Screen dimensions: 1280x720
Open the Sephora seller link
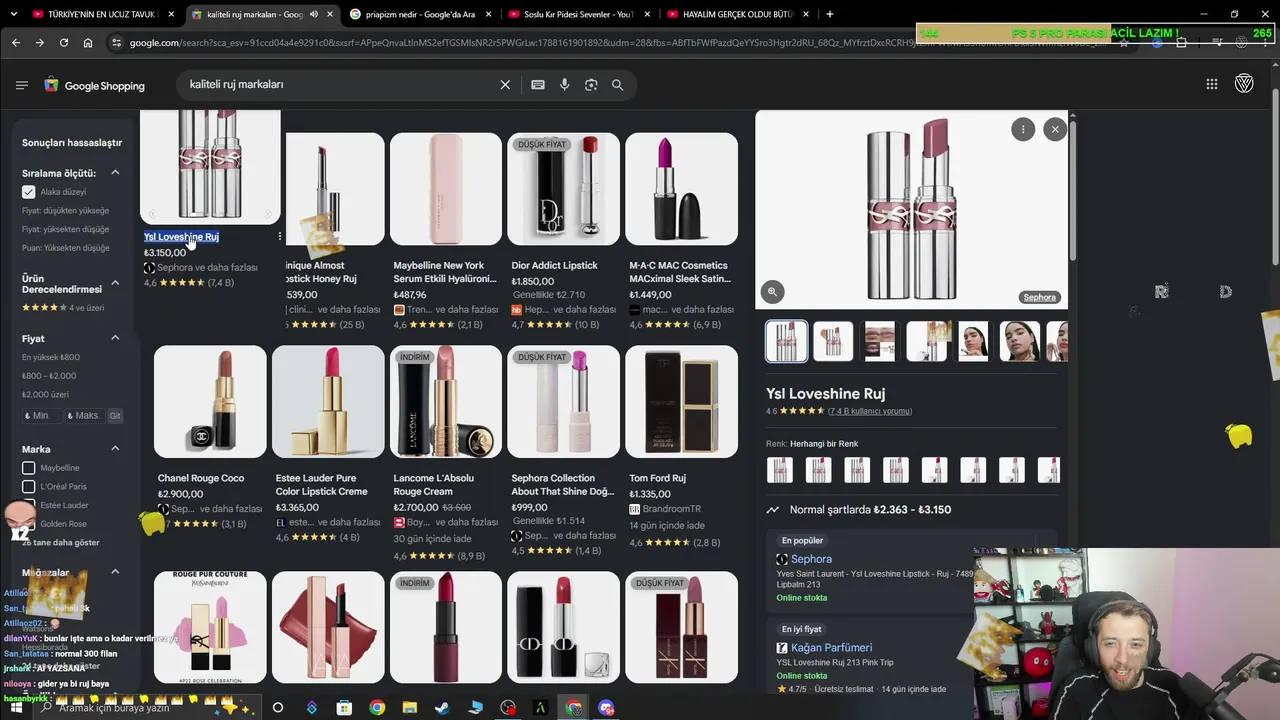(x=811, y=559)
